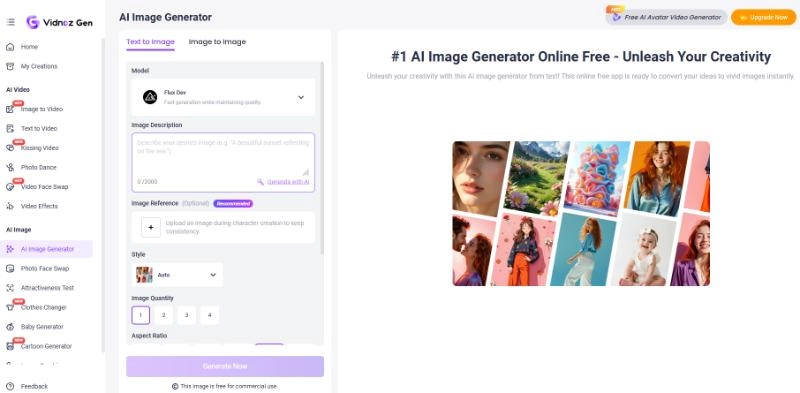Click the Clothes Changer icon
The height and width of the screenshot is (393, 800).
click(x=10, y=307)
